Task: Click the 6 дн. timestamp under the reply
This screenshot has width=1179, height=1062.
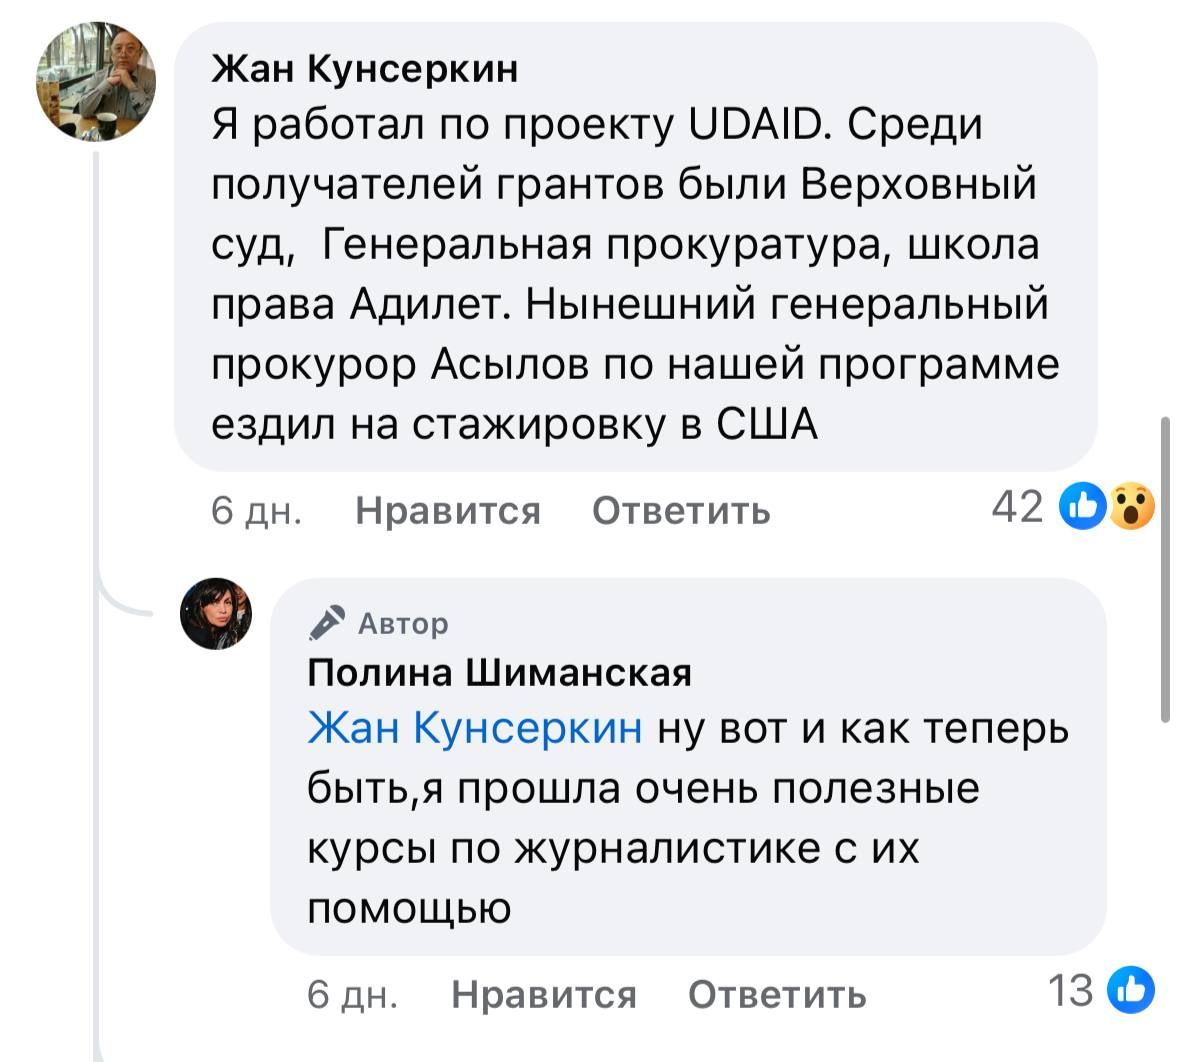Action: [x=352, y=995]
